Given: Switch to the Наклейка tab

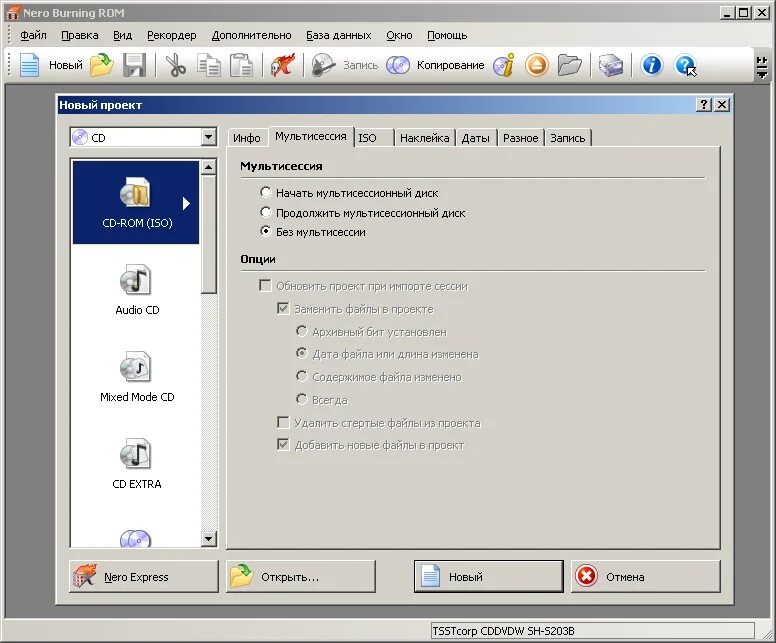Looking at the screenshot, I should pyautogui.click(x=425, y=138).
